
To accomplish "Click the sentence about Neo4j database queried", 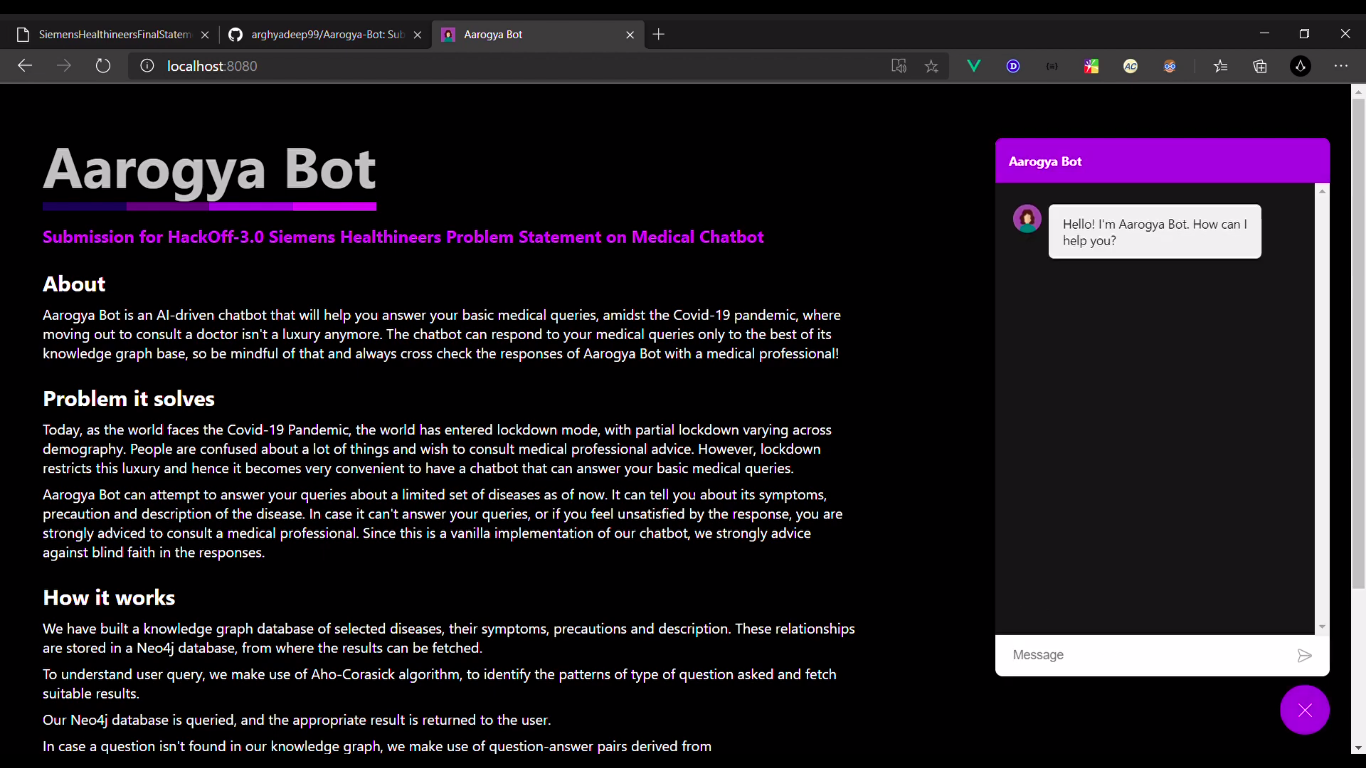I will tap(297, 720).
